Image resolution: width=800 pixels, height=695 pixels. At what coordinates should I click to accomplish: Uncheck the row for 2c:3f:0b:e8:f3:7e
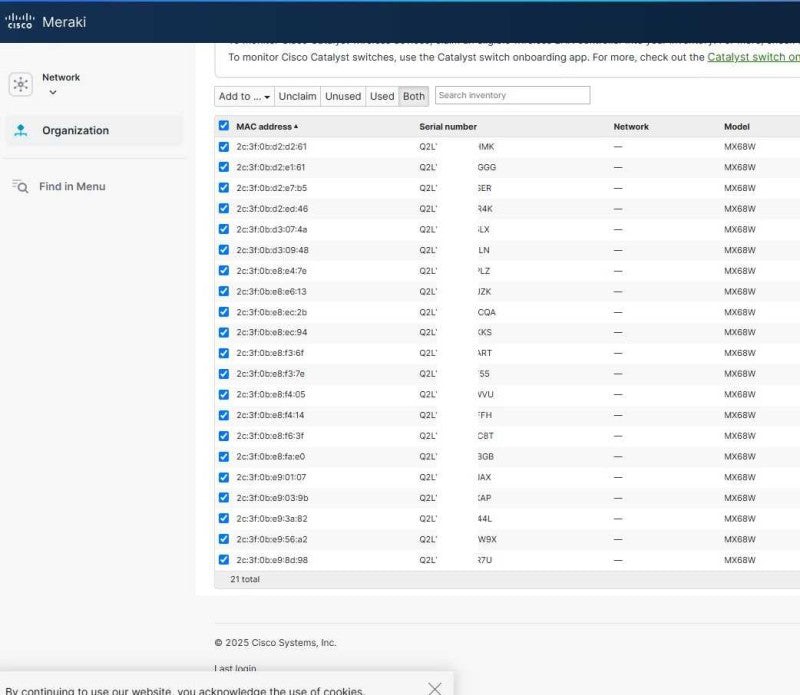pos(223,374)
